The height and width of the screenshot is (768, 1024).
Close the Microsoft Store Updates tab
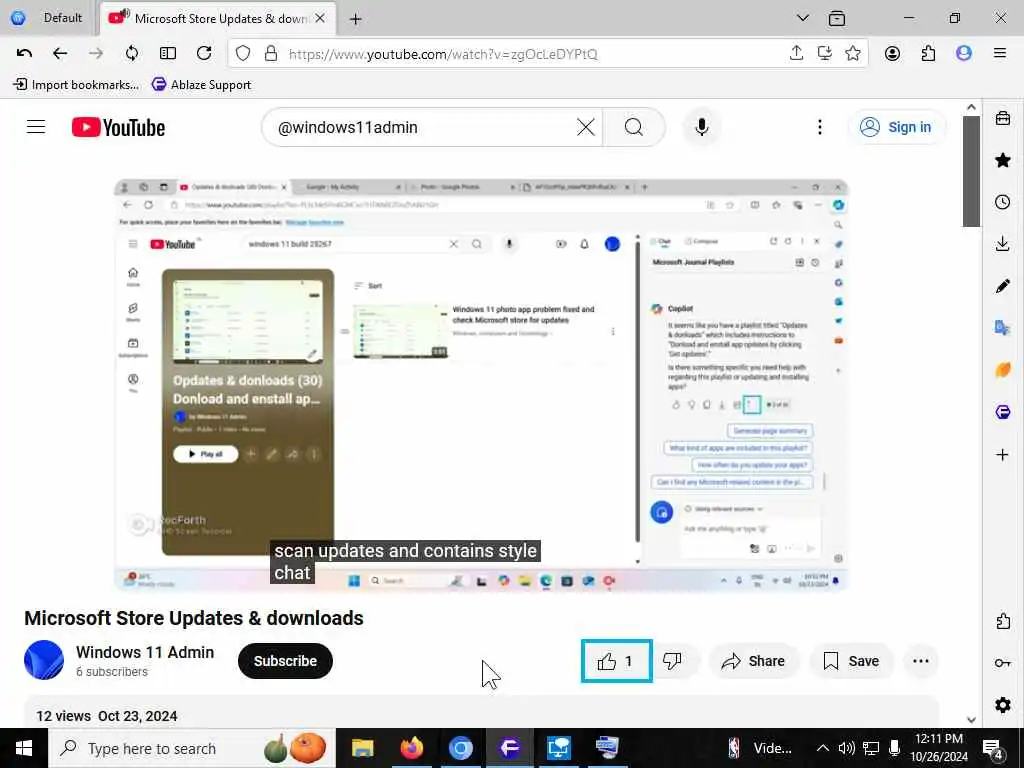pos(320,18)
